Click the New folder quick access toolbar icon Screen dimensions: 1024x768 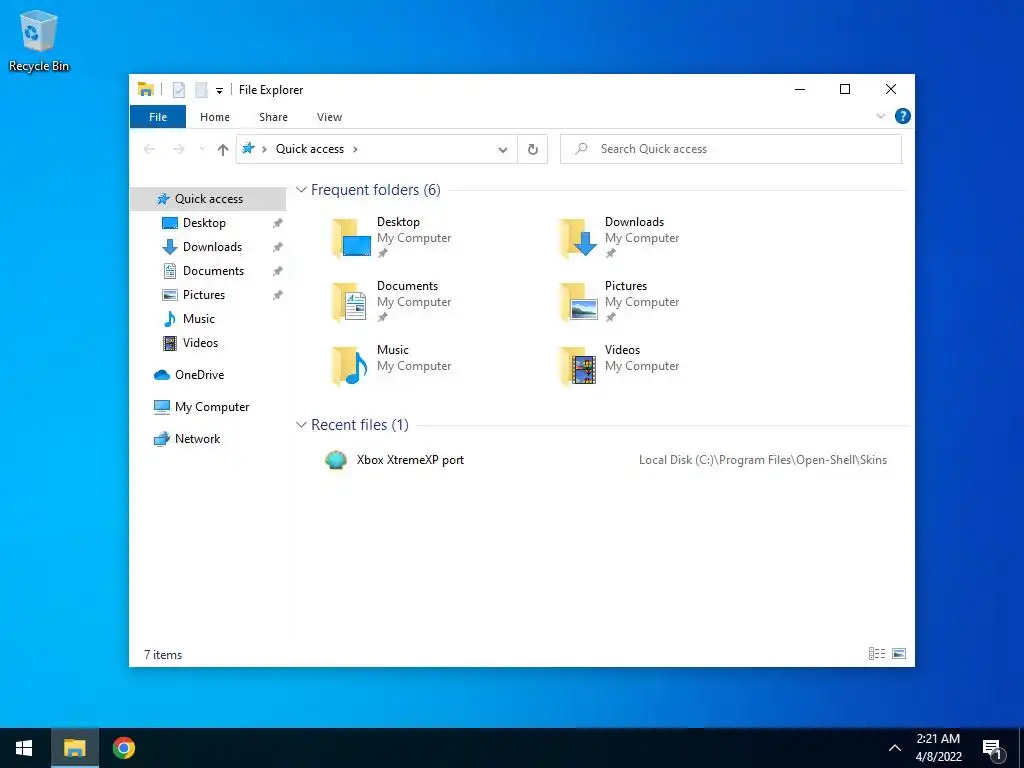201,89
